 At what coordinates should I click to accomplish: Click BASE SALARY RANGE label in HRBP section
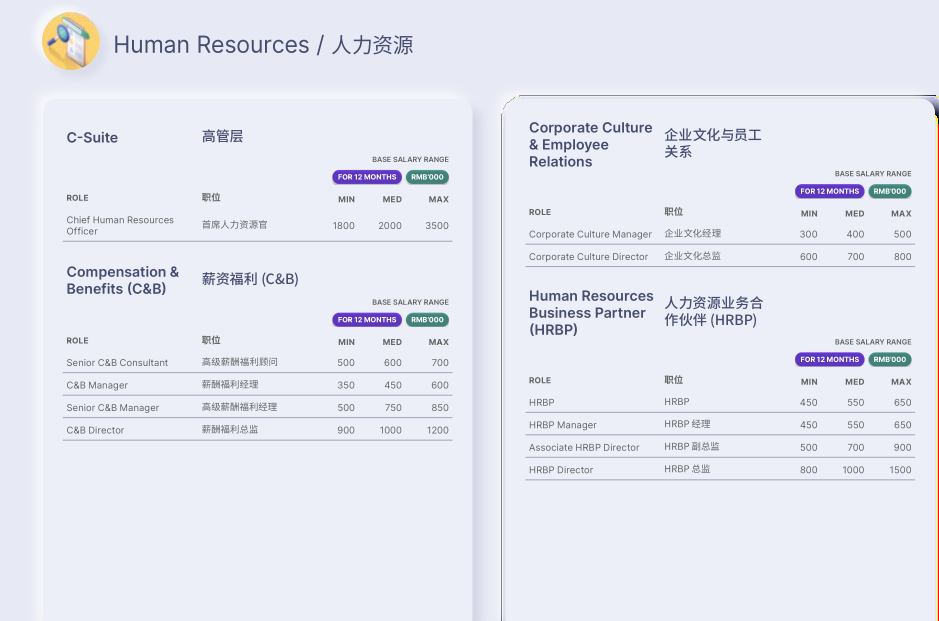pos(873,343)
